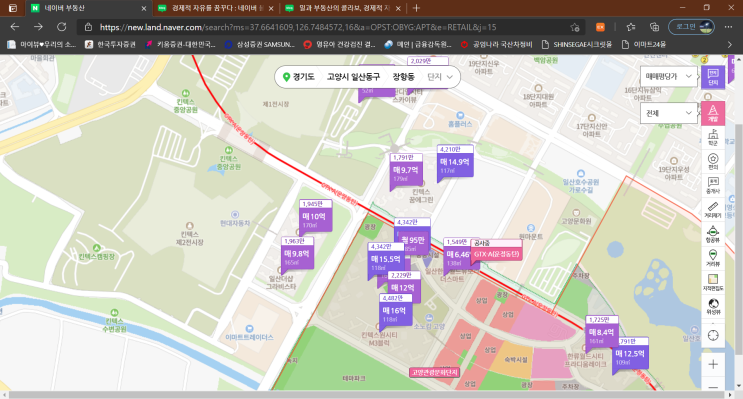Show 중개사 realtor offices on map
Screen dimensions: 743x399
point(713,185)
